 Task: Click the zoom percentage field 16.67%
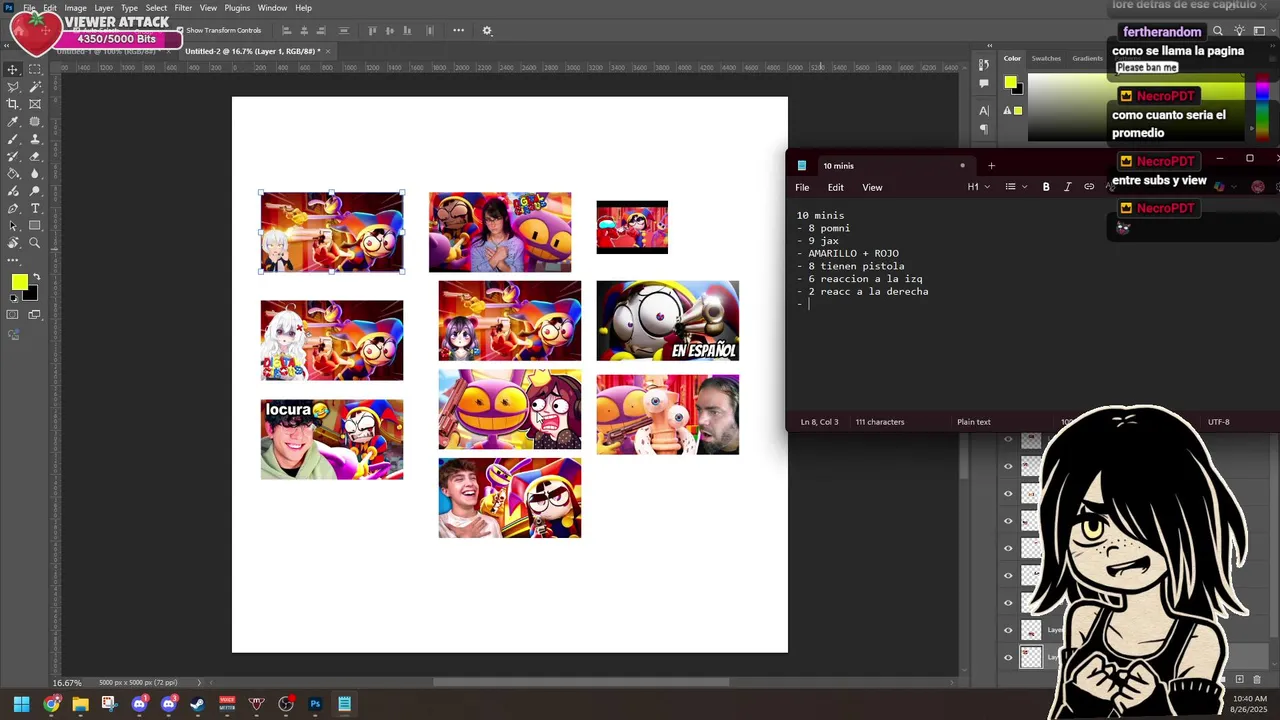pos(67,683)
